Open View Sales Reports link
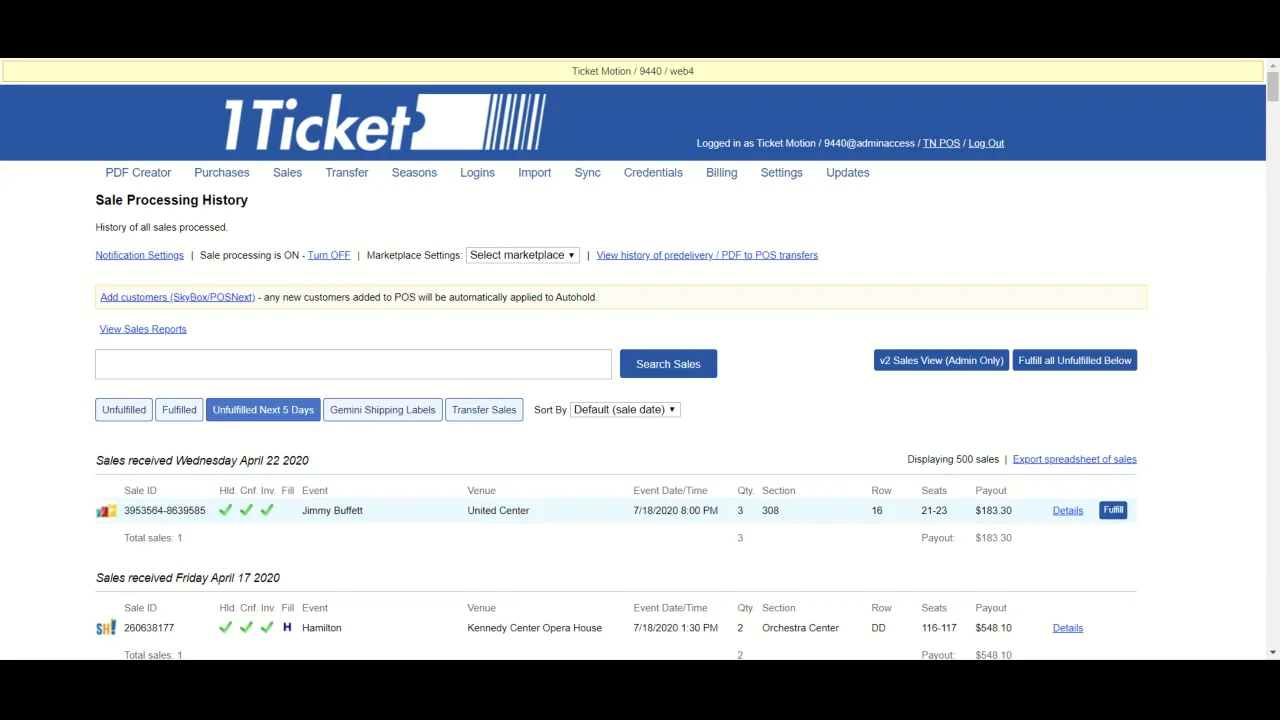This screenshot has height=720, width=1280. pyautogui.click(x=143, y=329)
